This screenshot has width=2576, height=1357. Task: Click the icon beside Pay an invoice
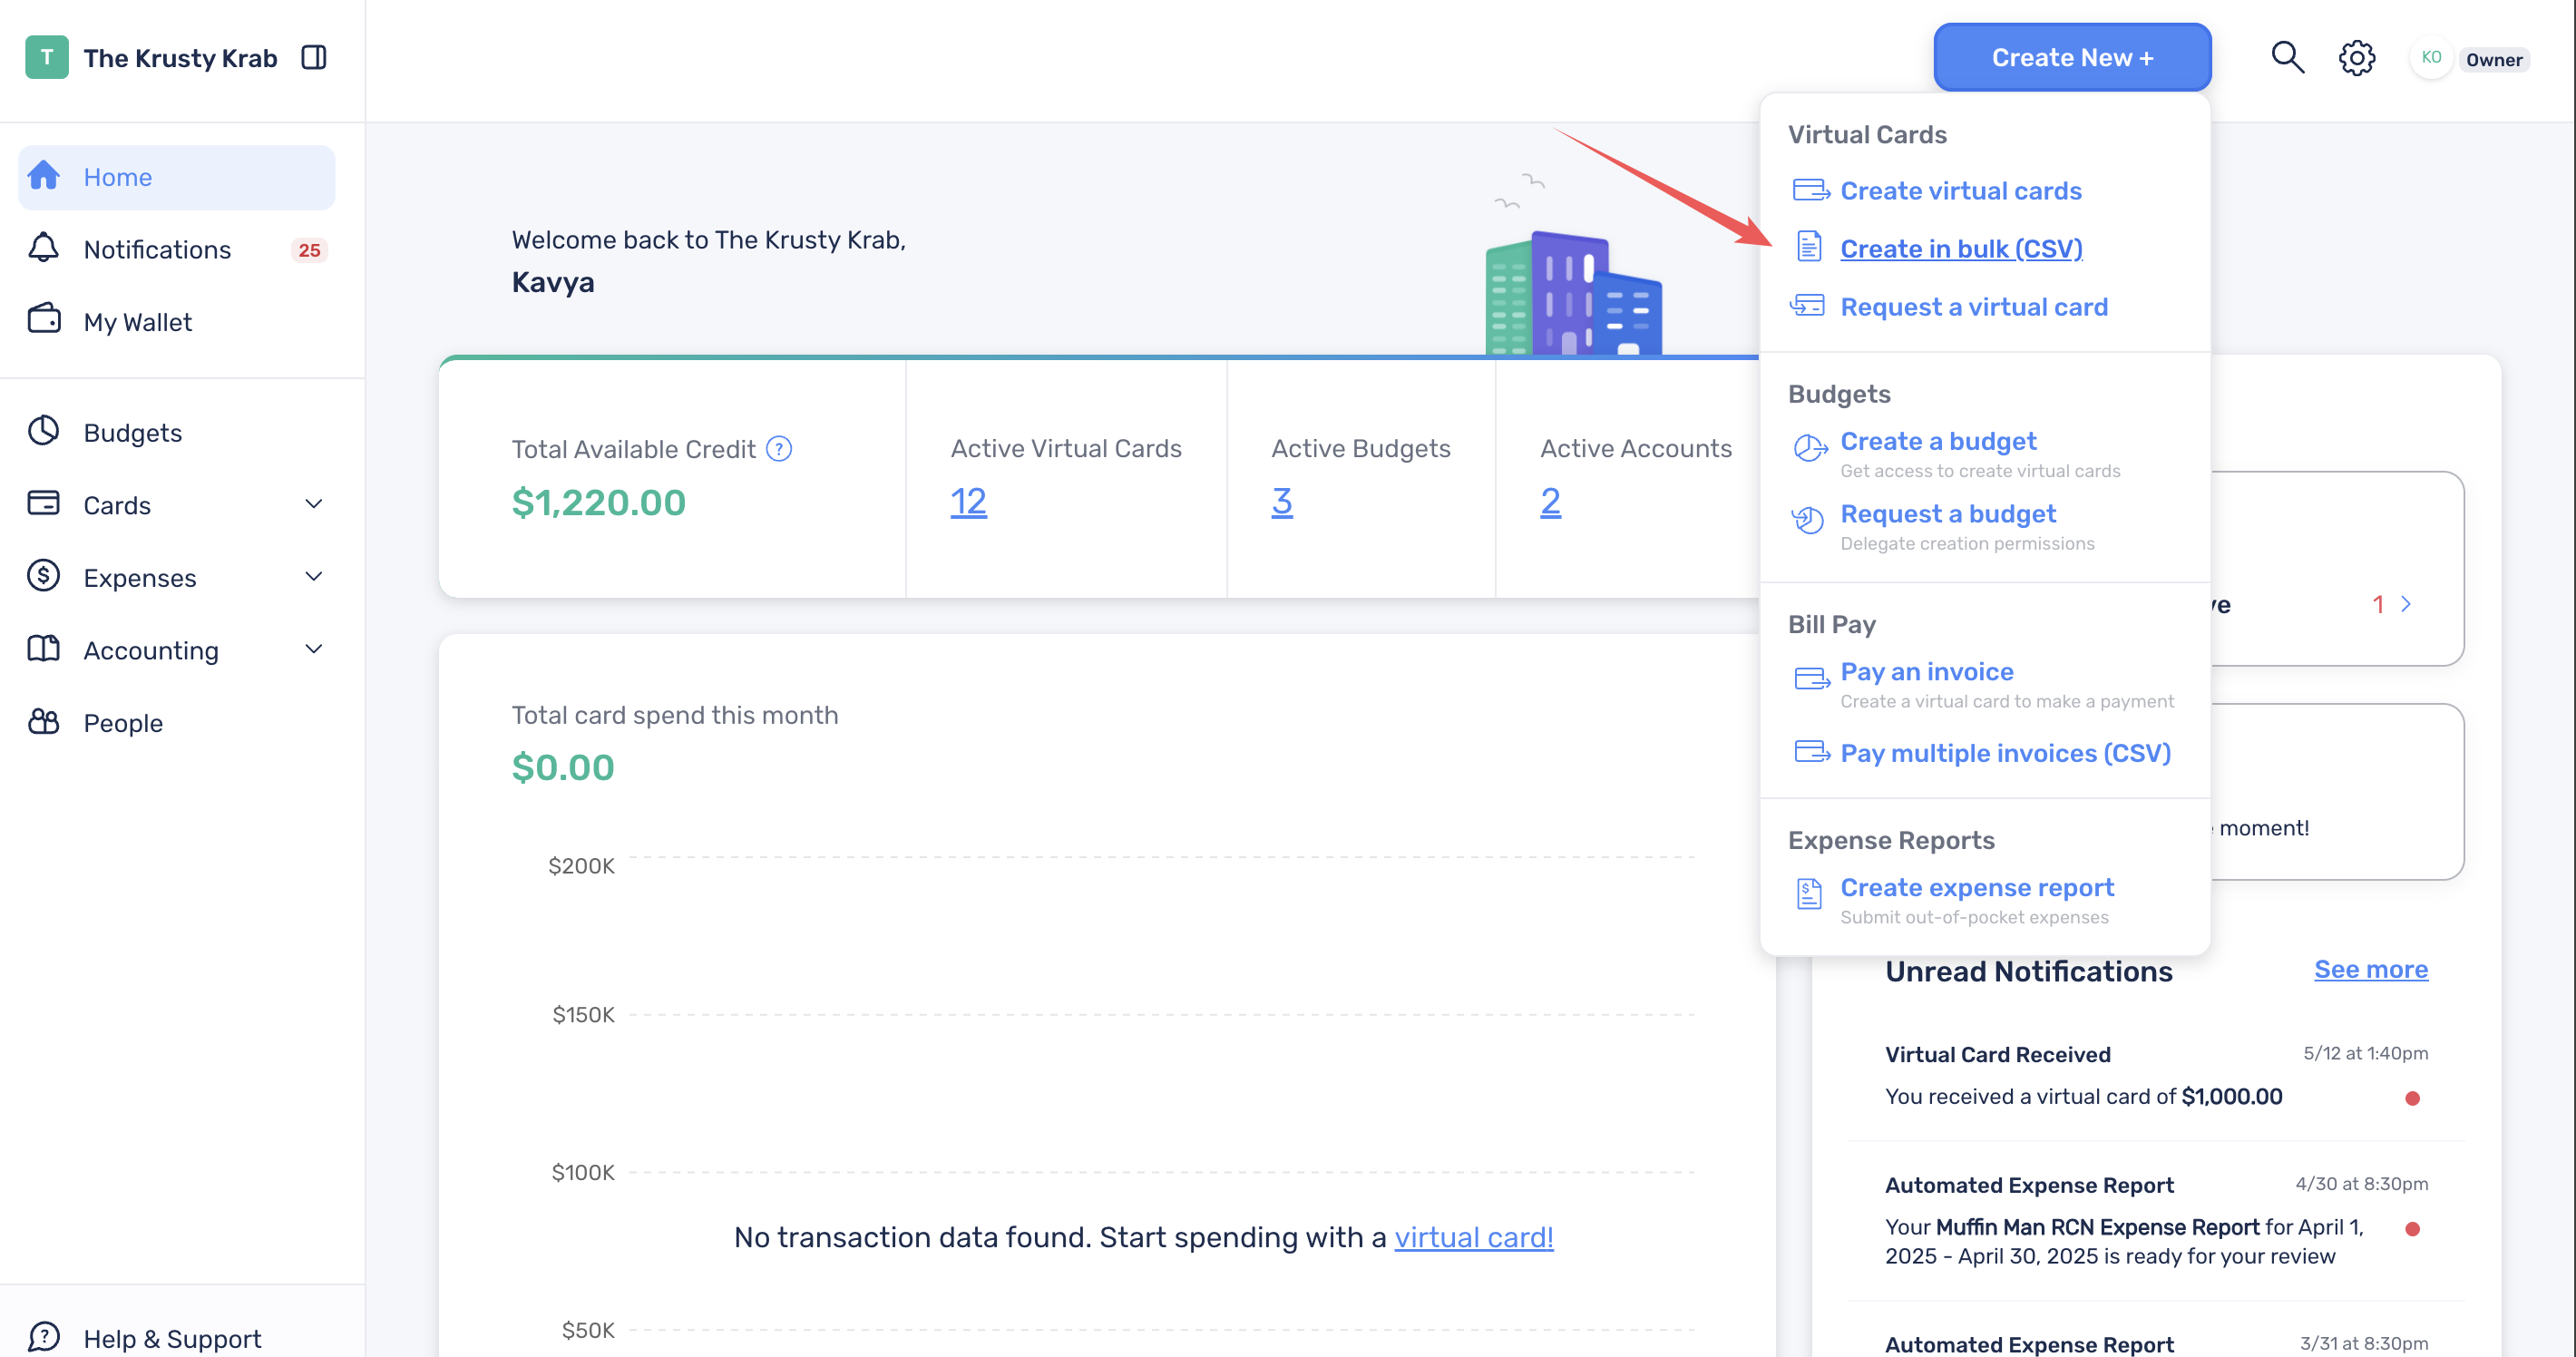pos(1812,680)
